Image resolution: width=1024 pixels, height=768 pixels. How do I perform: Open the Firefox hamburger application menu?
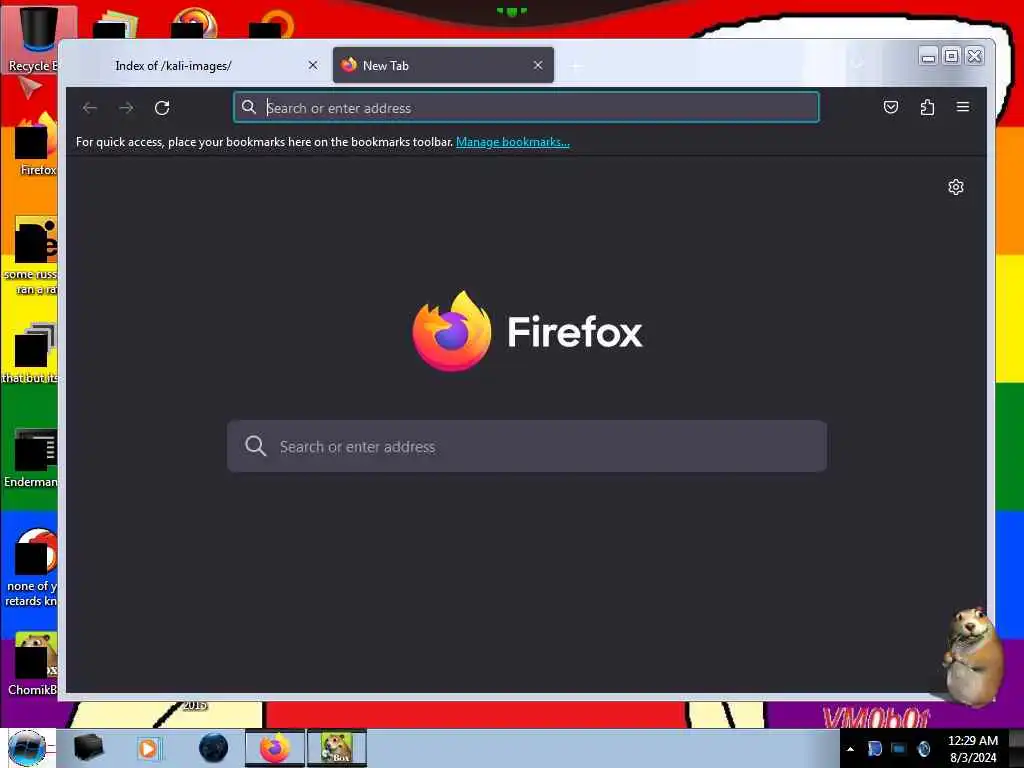(x=963, y=107)
